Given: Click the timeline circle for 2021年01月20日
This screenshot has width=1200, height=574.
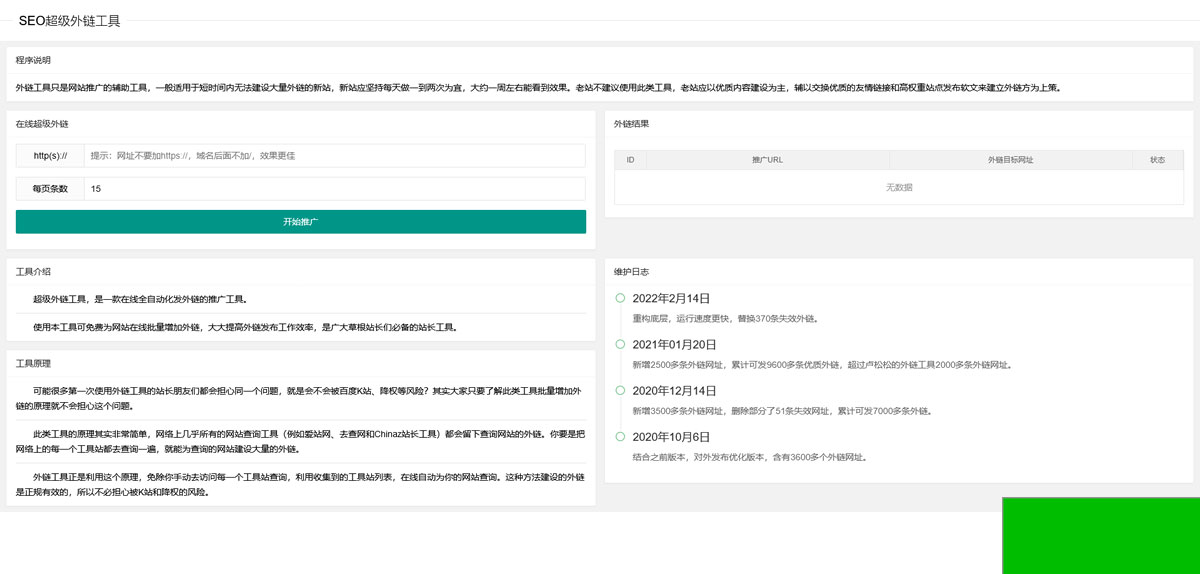Looking at the screenshot, I should pos(620,344).
